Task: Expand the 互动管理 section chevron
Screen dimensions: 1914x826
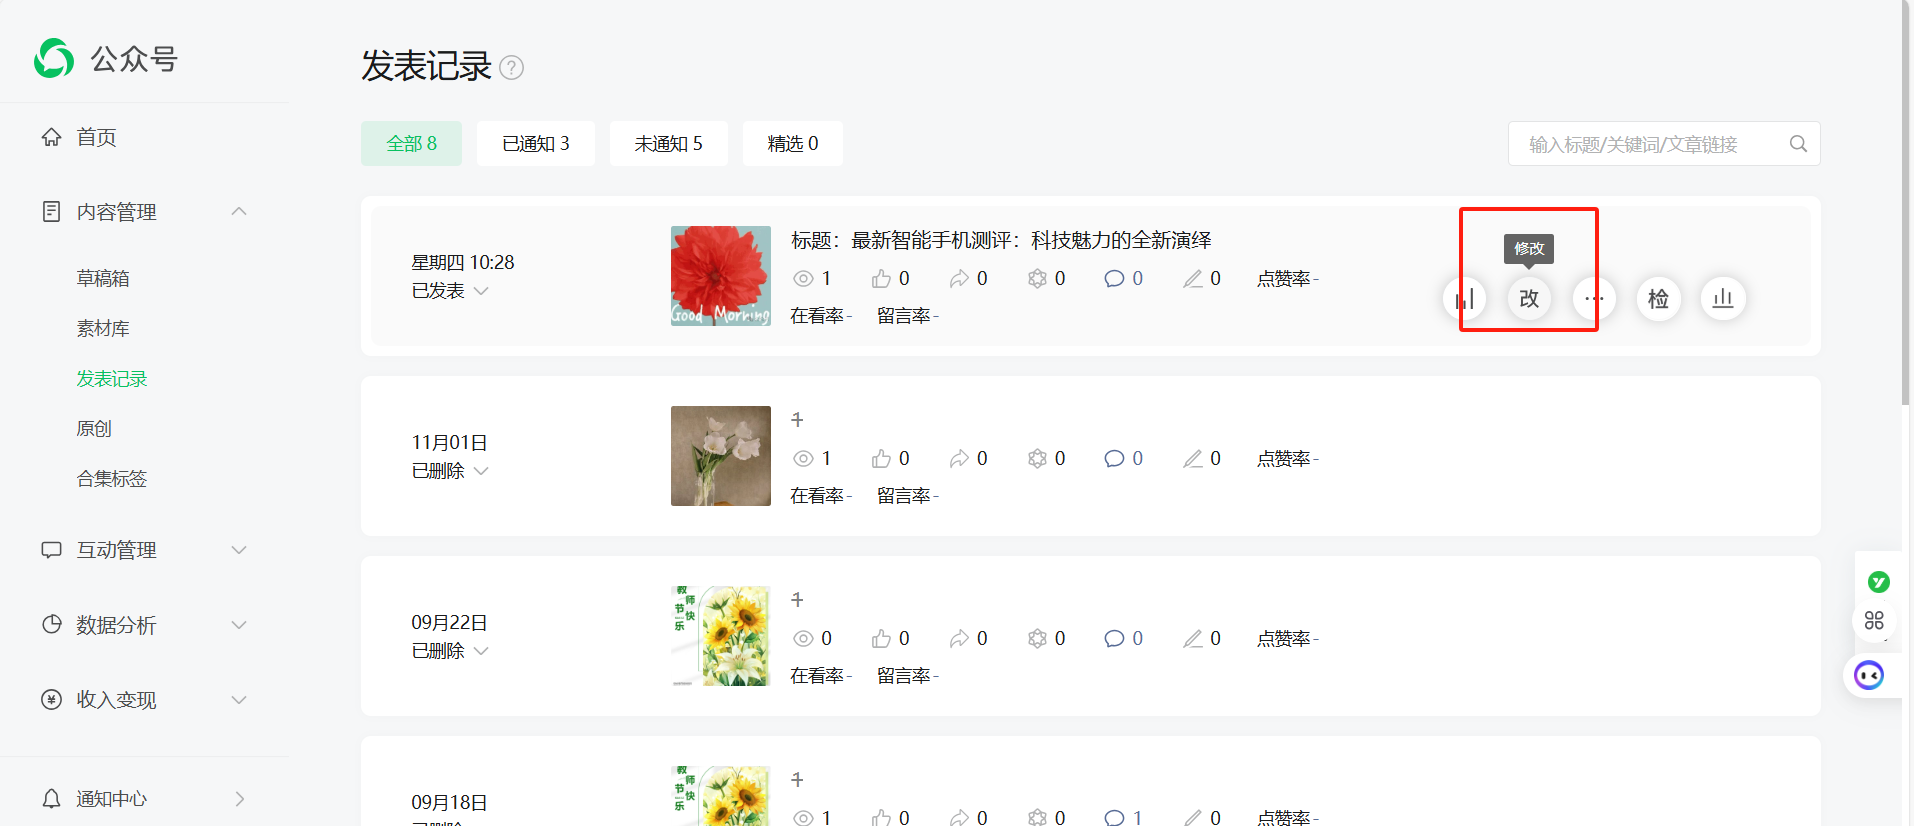Action: (x=239, y=550)
